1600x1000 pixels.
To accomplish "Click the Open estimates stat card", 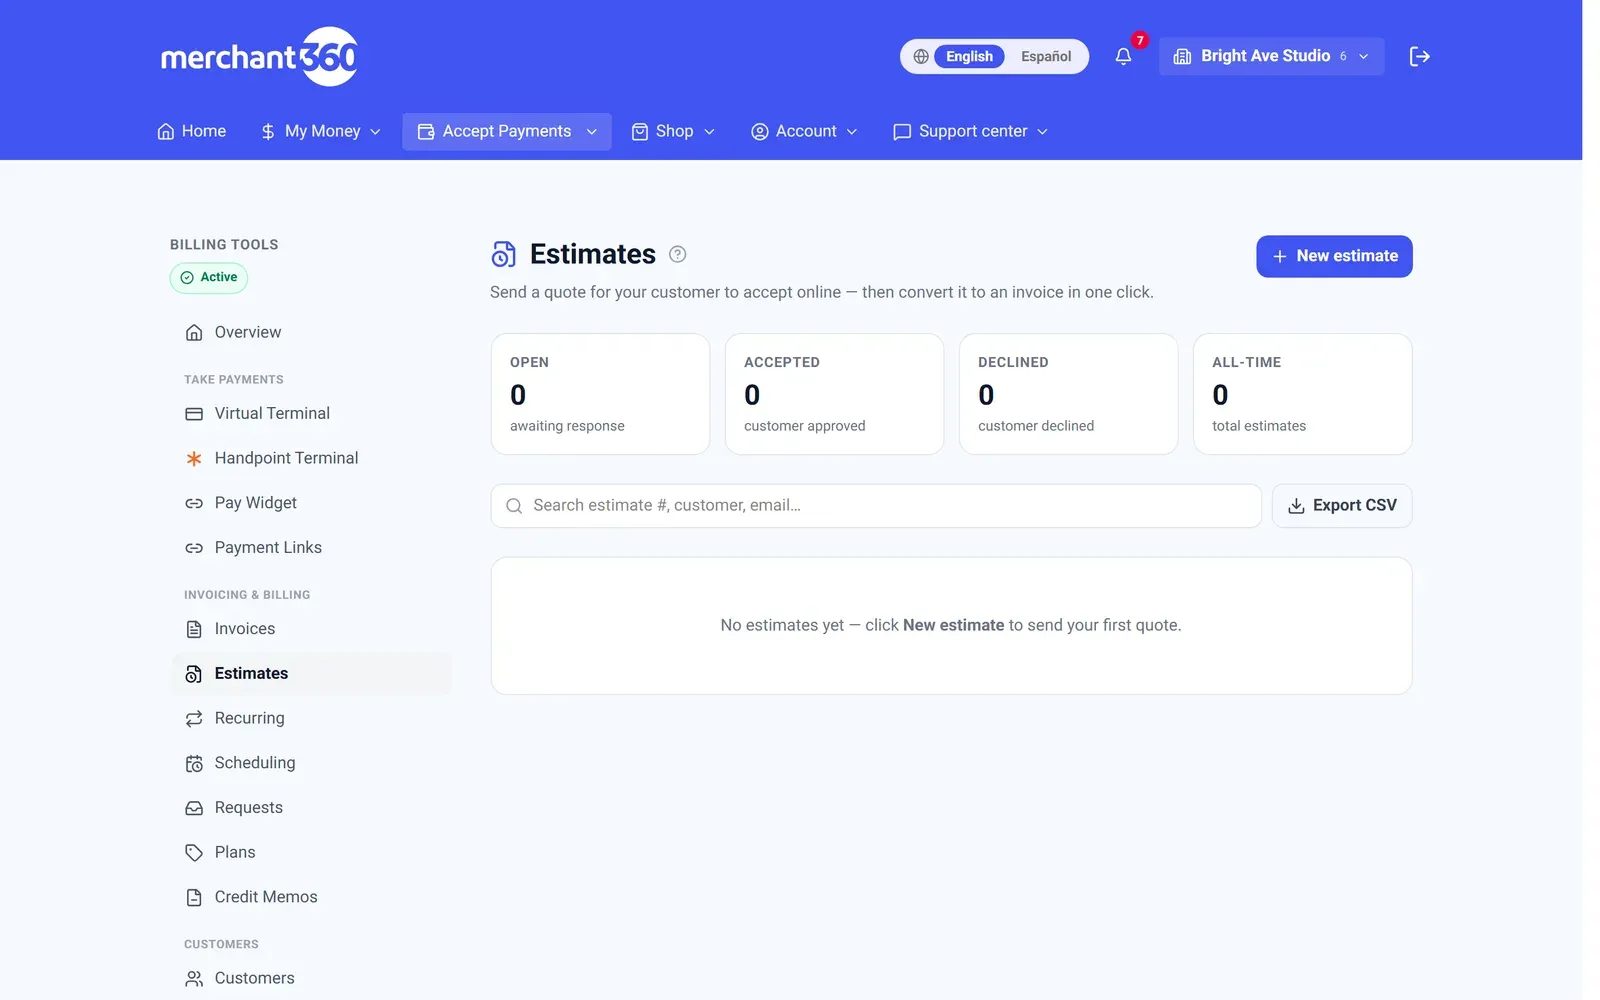I will click(x=600, y=394).
